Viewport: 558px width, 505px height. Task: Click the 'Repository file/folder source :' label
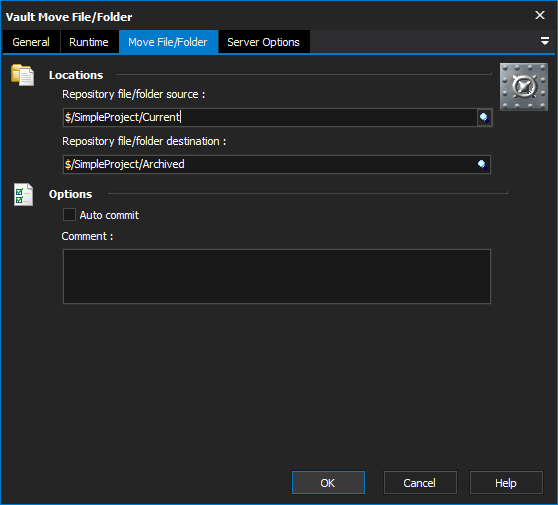(x=133, y=94)
